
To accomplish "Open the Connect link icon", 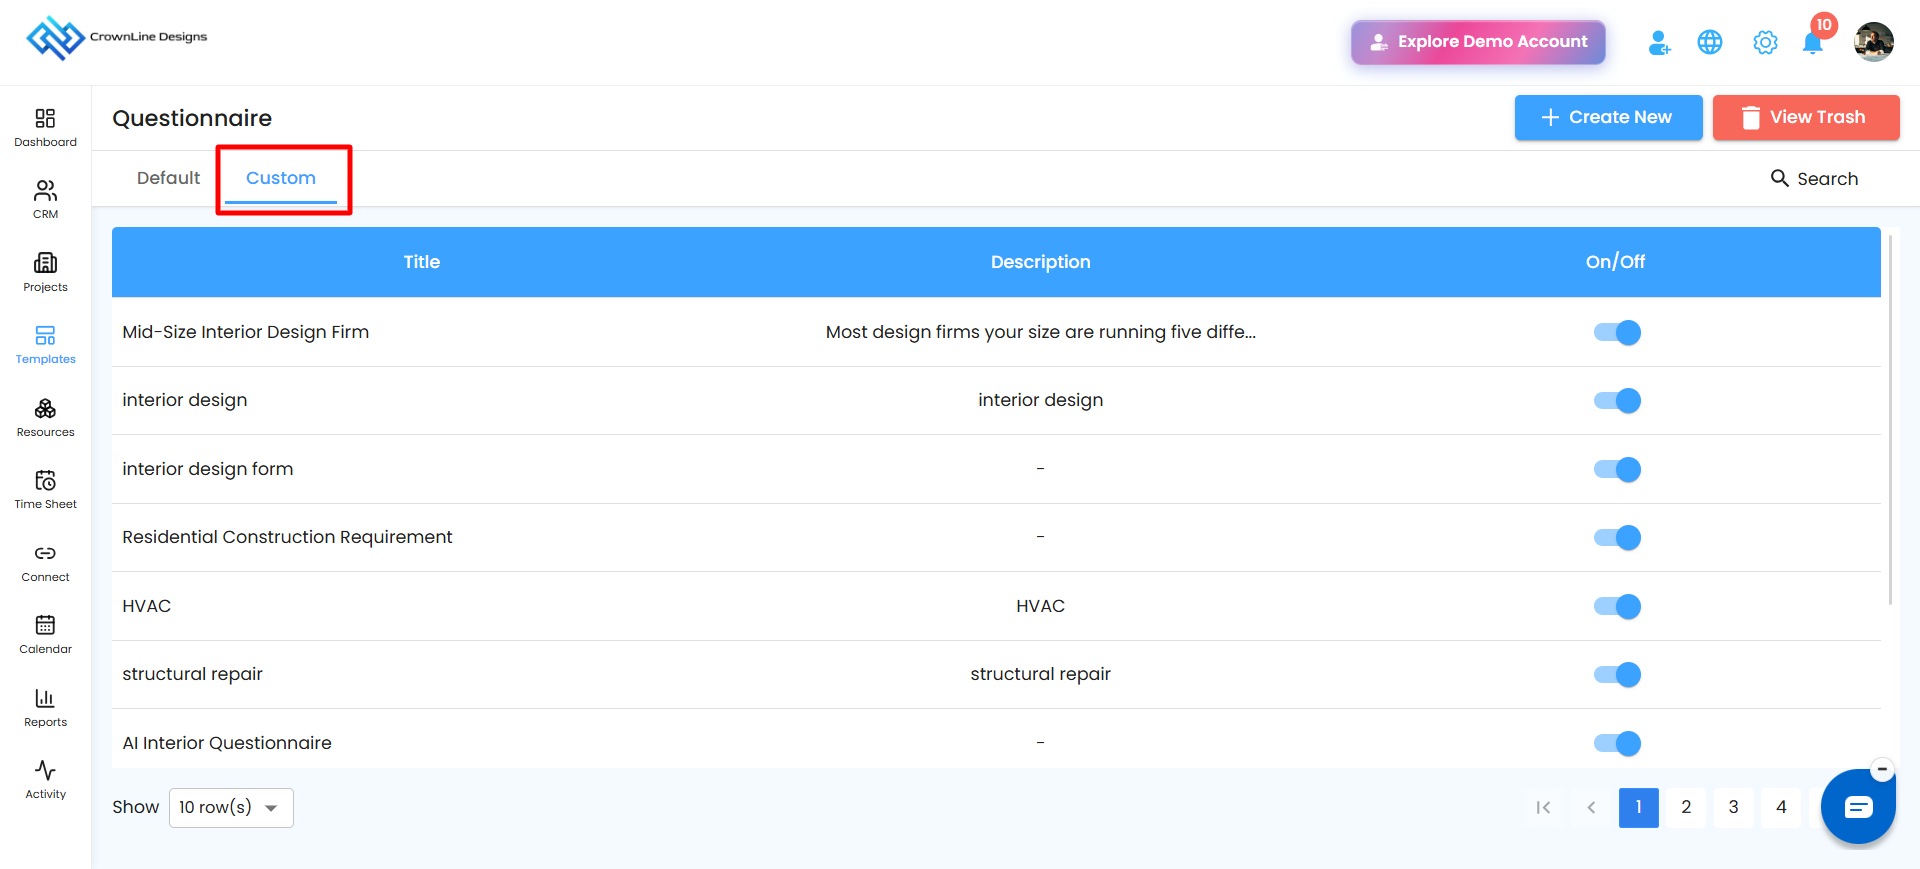I will (x=45, y=553).
